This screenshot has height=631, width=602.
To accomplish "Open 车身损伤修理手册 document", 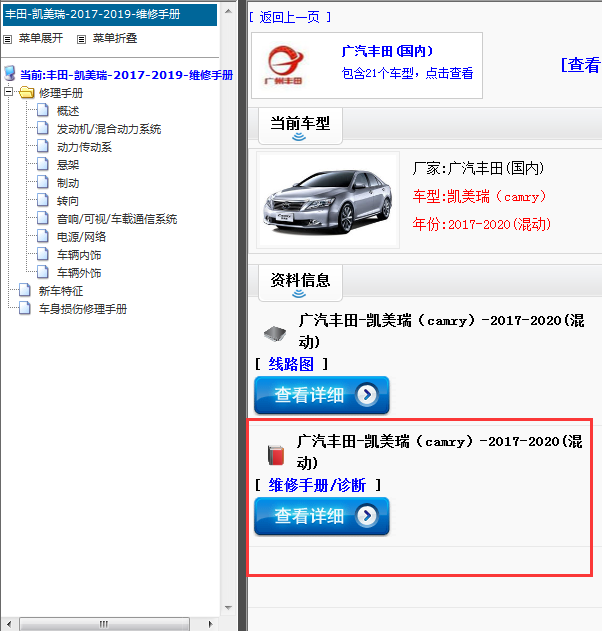I will [x=83, y=309].
